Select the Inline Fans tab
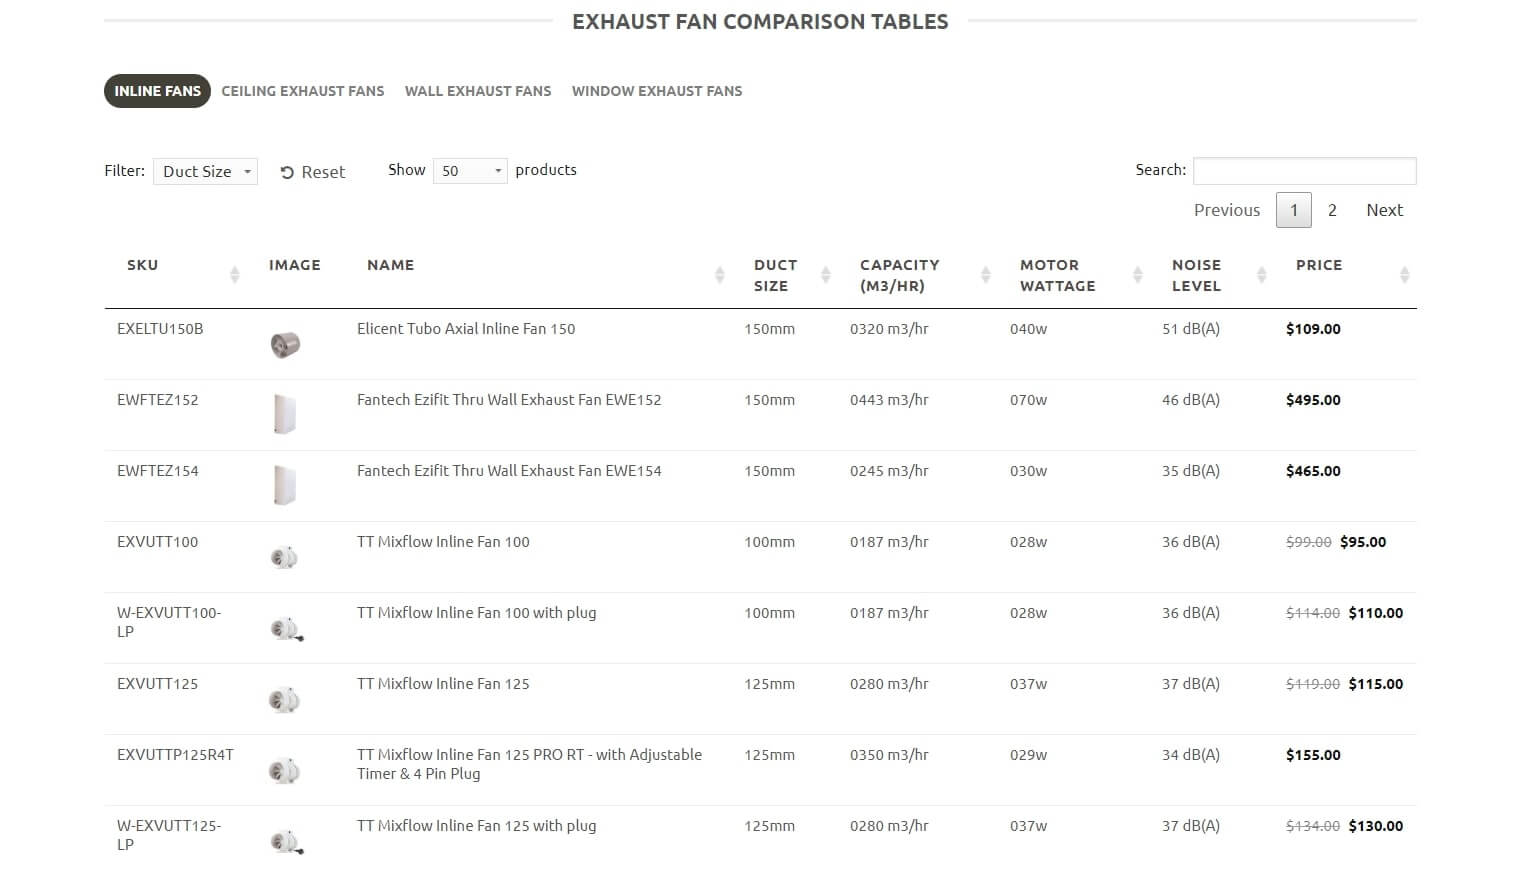This screenshot has height=873, width=1540. 157,91
